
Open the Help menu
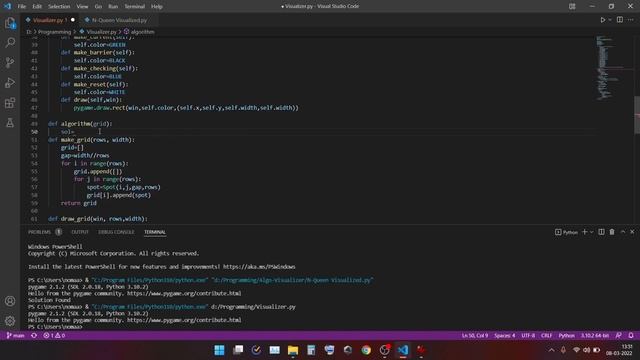[157, 7]
